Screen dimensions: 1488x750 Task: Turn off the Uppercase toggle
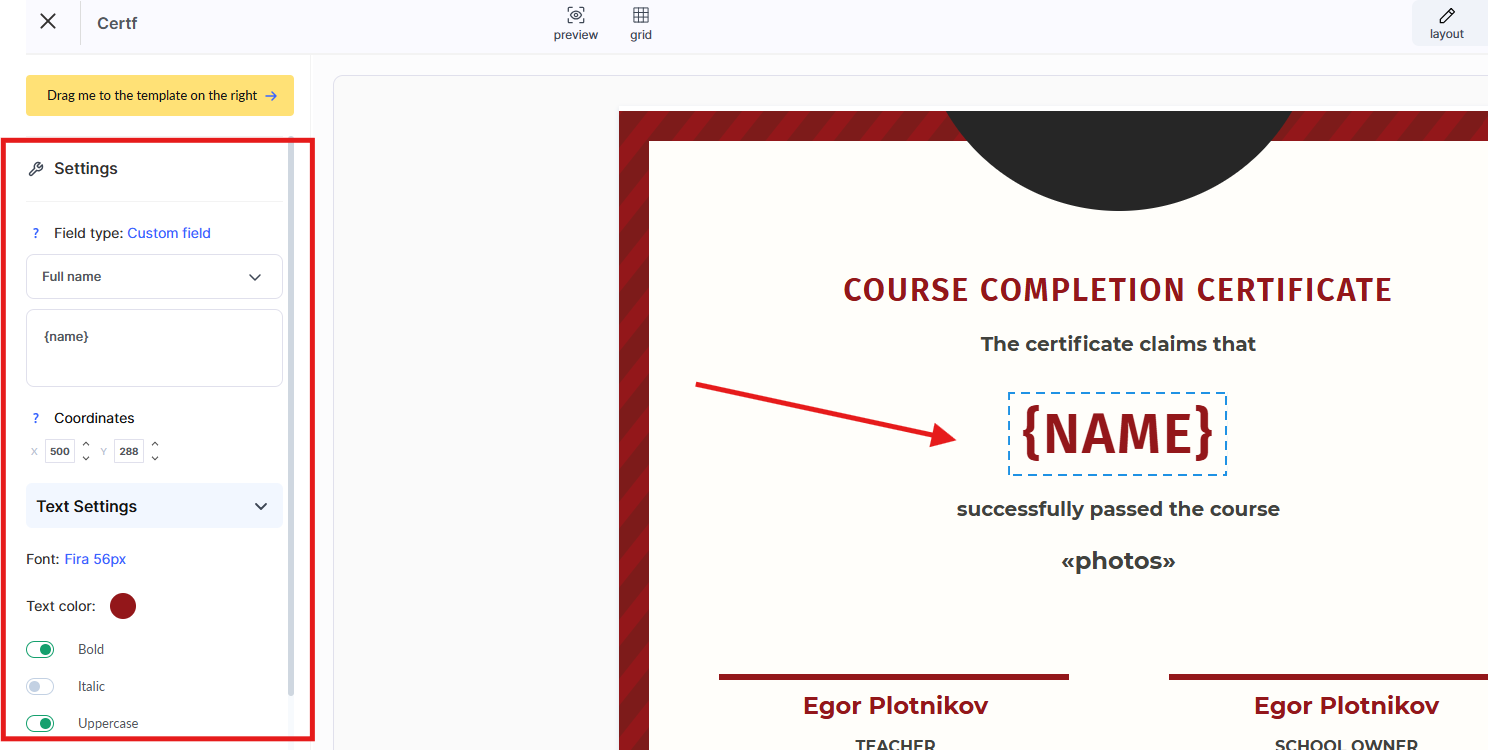coord(40,724)
